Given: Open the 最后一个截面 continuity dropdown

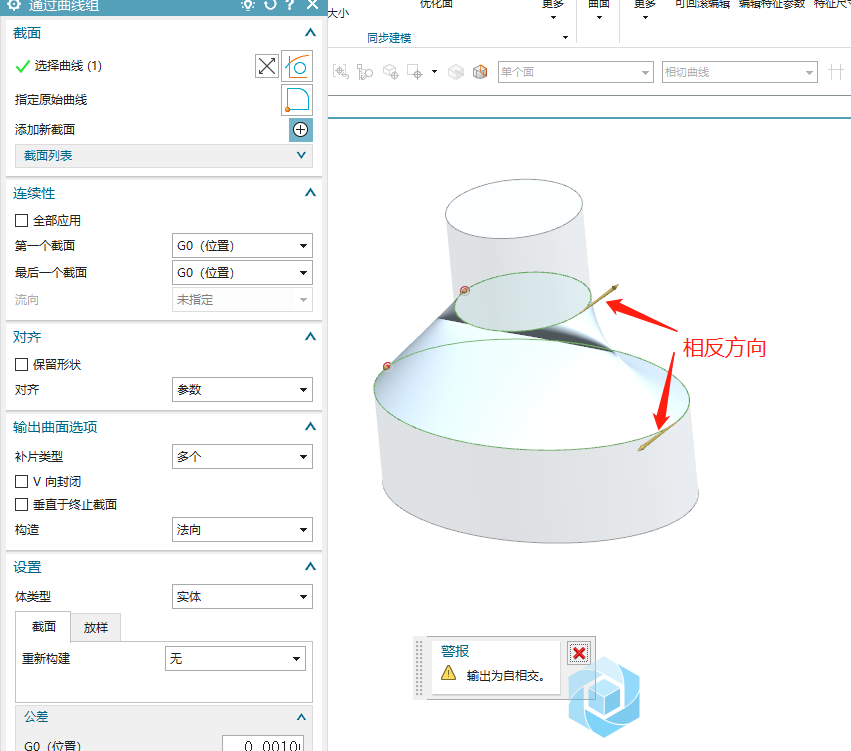Looking at the screenshot, I should pyautogui.click(x=242, y=272).
